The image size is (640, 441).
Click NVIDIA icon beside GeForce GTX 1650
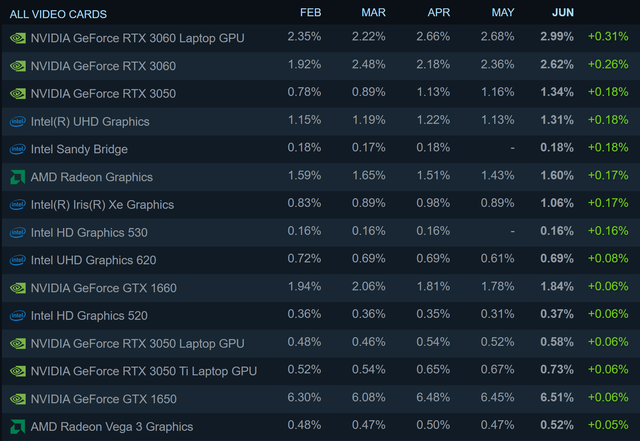coord(17,399)
